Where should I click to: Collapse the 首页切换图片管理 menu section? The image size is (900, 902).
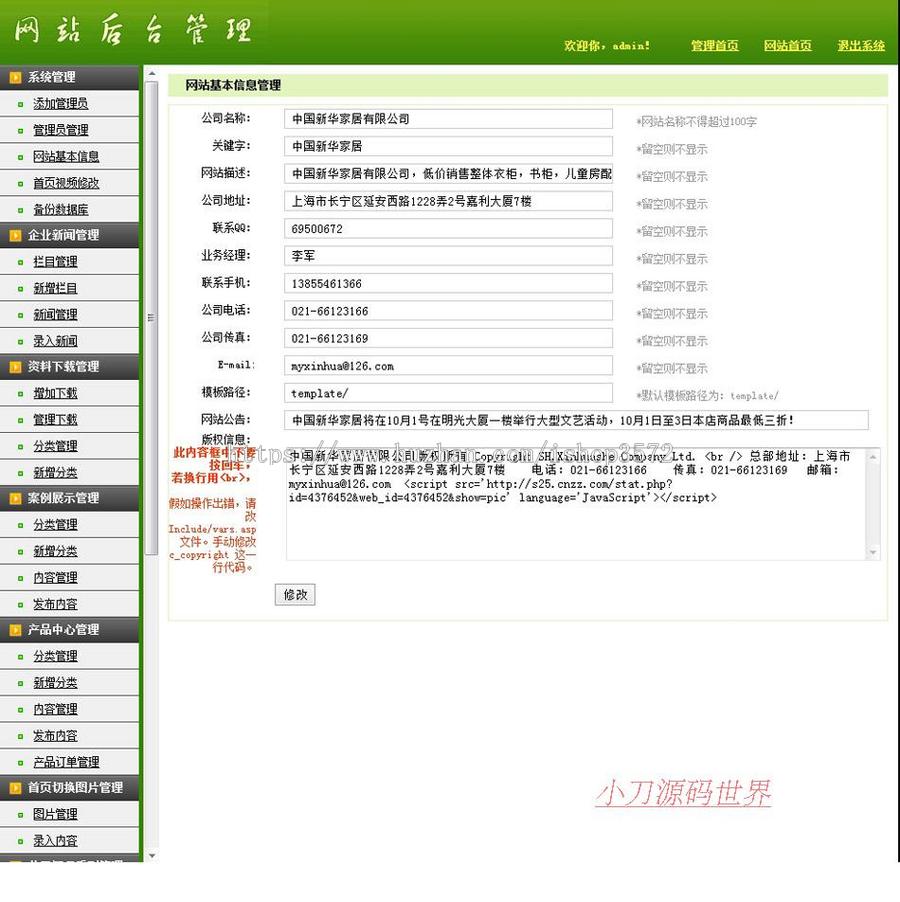pyautogui.click(x=70, y=788)
